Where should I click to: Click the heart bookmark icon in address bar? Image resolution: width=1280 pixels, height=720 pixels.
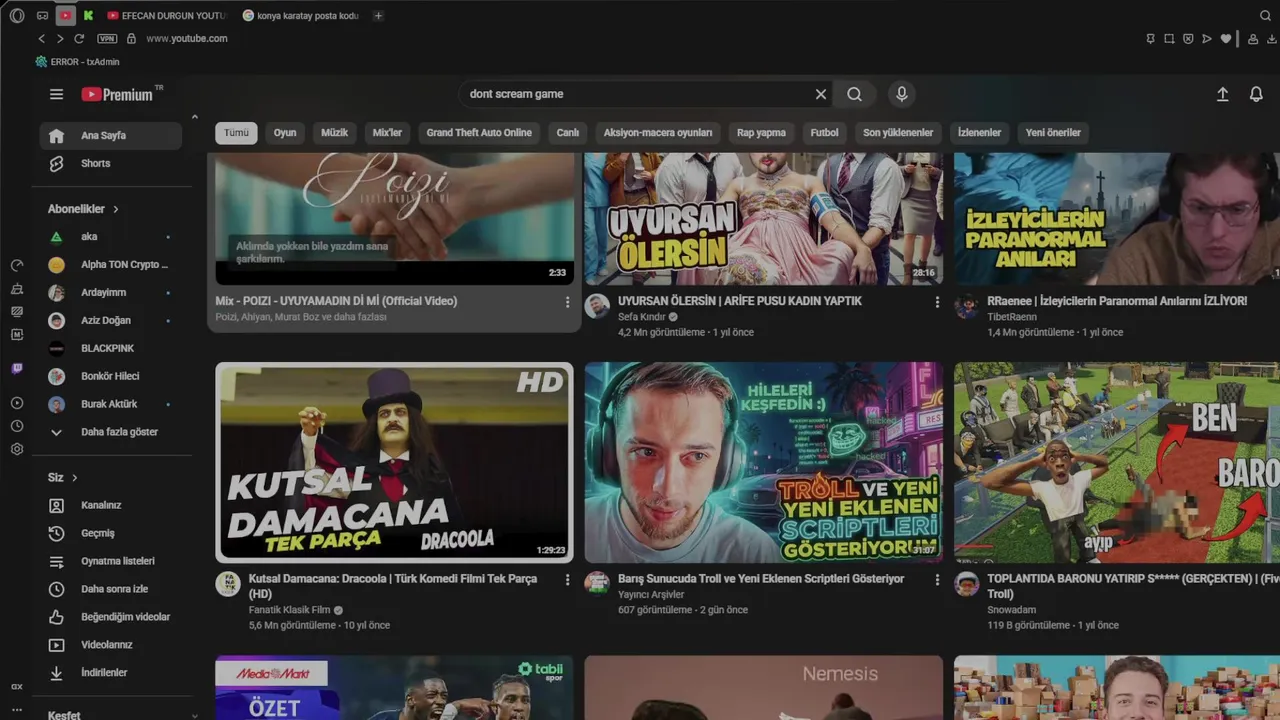pyautogui.click(x=1226, y=39)
